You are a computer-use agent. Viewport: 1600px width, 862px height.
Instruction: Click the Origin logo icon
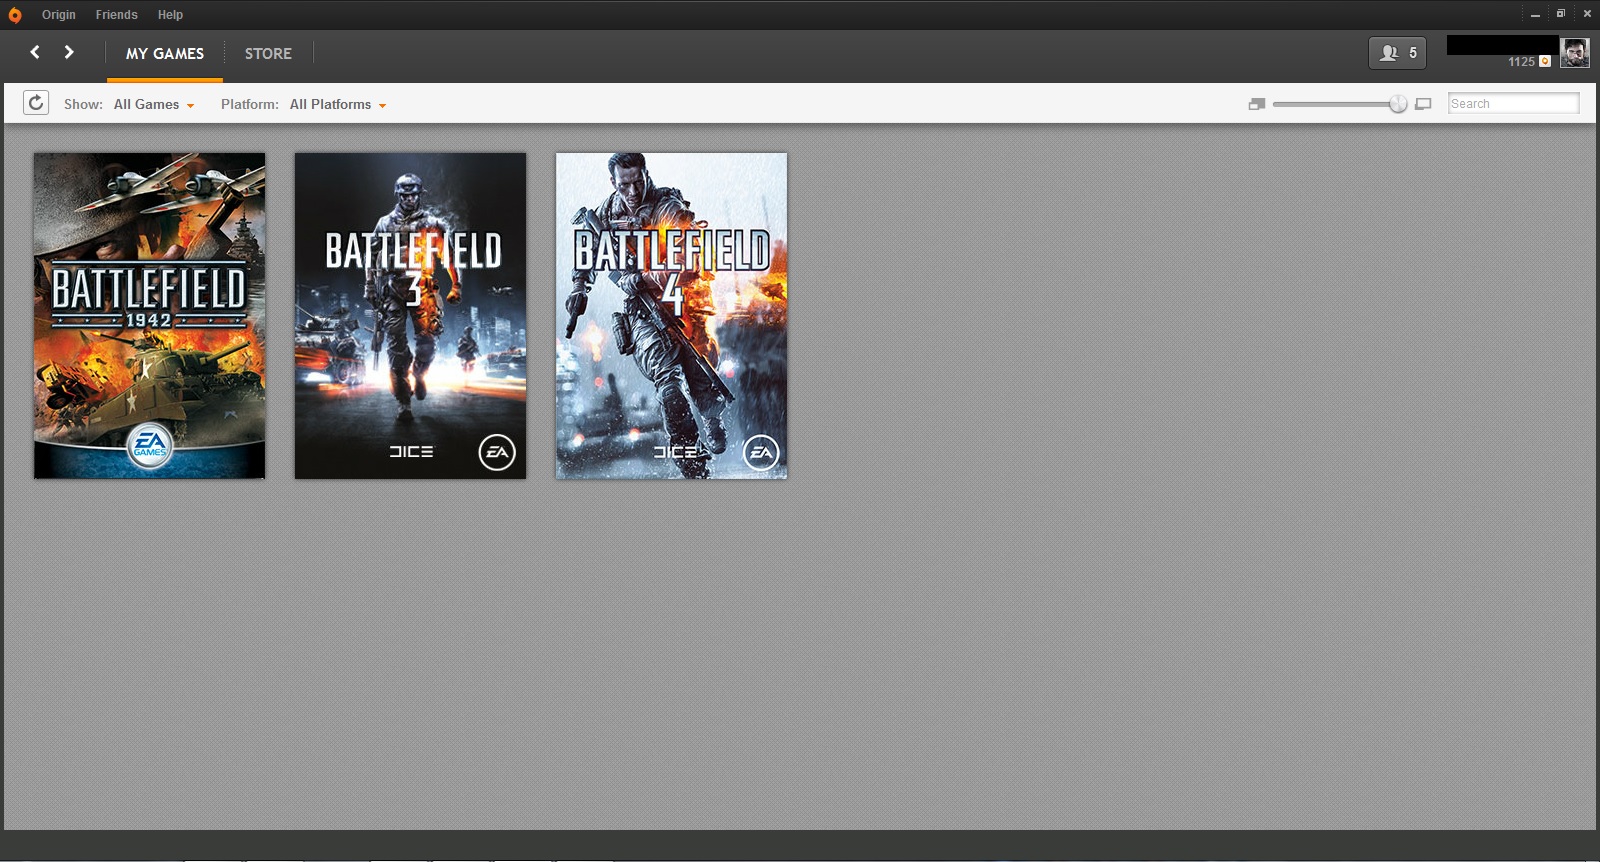[x=15, y=15]
